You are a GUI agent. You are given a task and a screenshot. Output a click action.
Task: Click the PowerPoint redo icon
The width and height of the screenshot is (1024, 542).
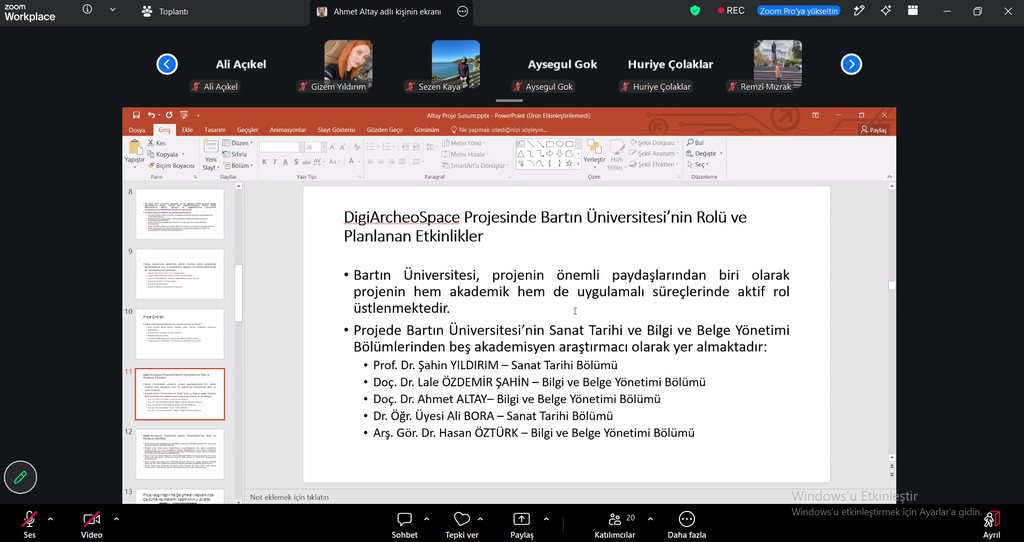click(x=168, y=115)
